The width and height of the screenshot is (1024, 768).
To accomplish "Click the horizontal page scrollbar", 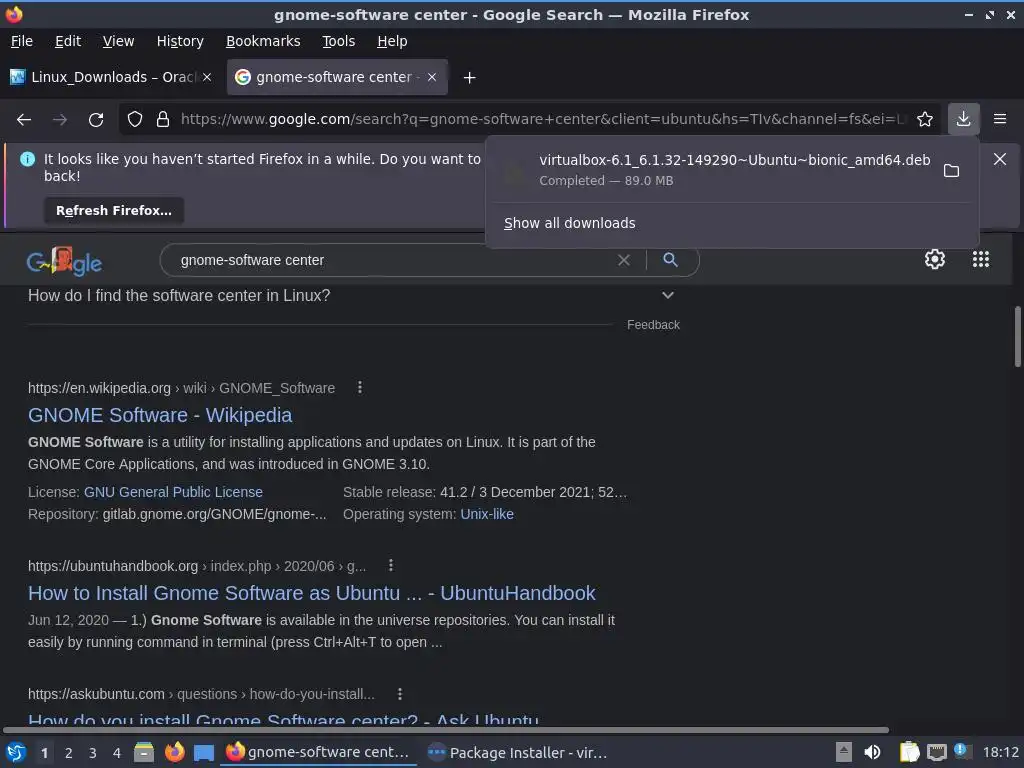I will tap(446, 729).
